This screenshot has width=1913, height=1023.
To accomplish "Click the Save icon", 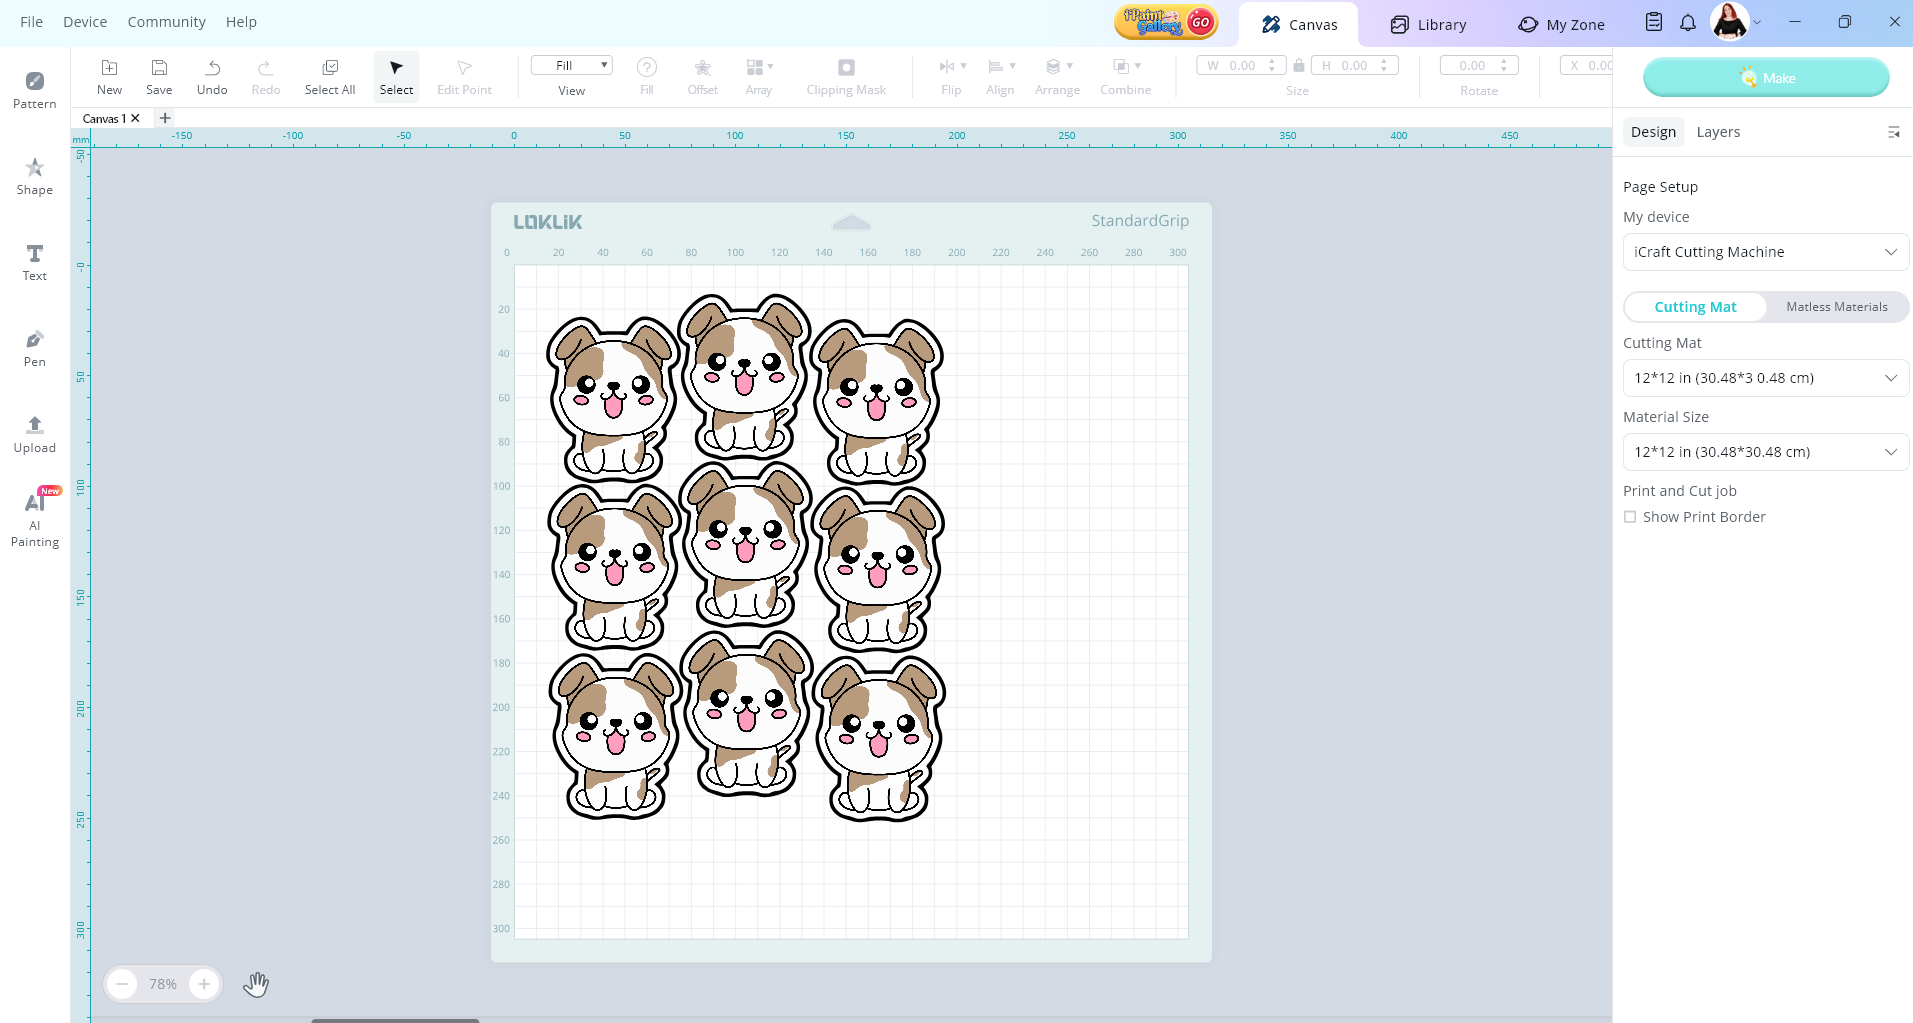I will pyautogui.click(x=159, y=76).
